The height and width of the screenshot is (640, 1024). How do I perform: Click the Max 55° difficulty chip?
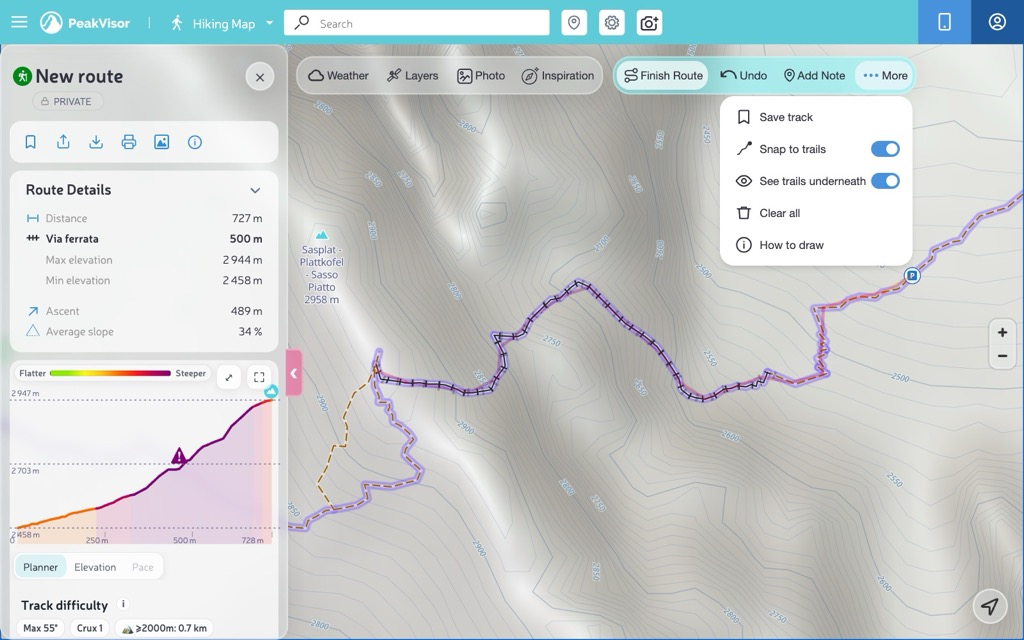(x=40, y=628)
